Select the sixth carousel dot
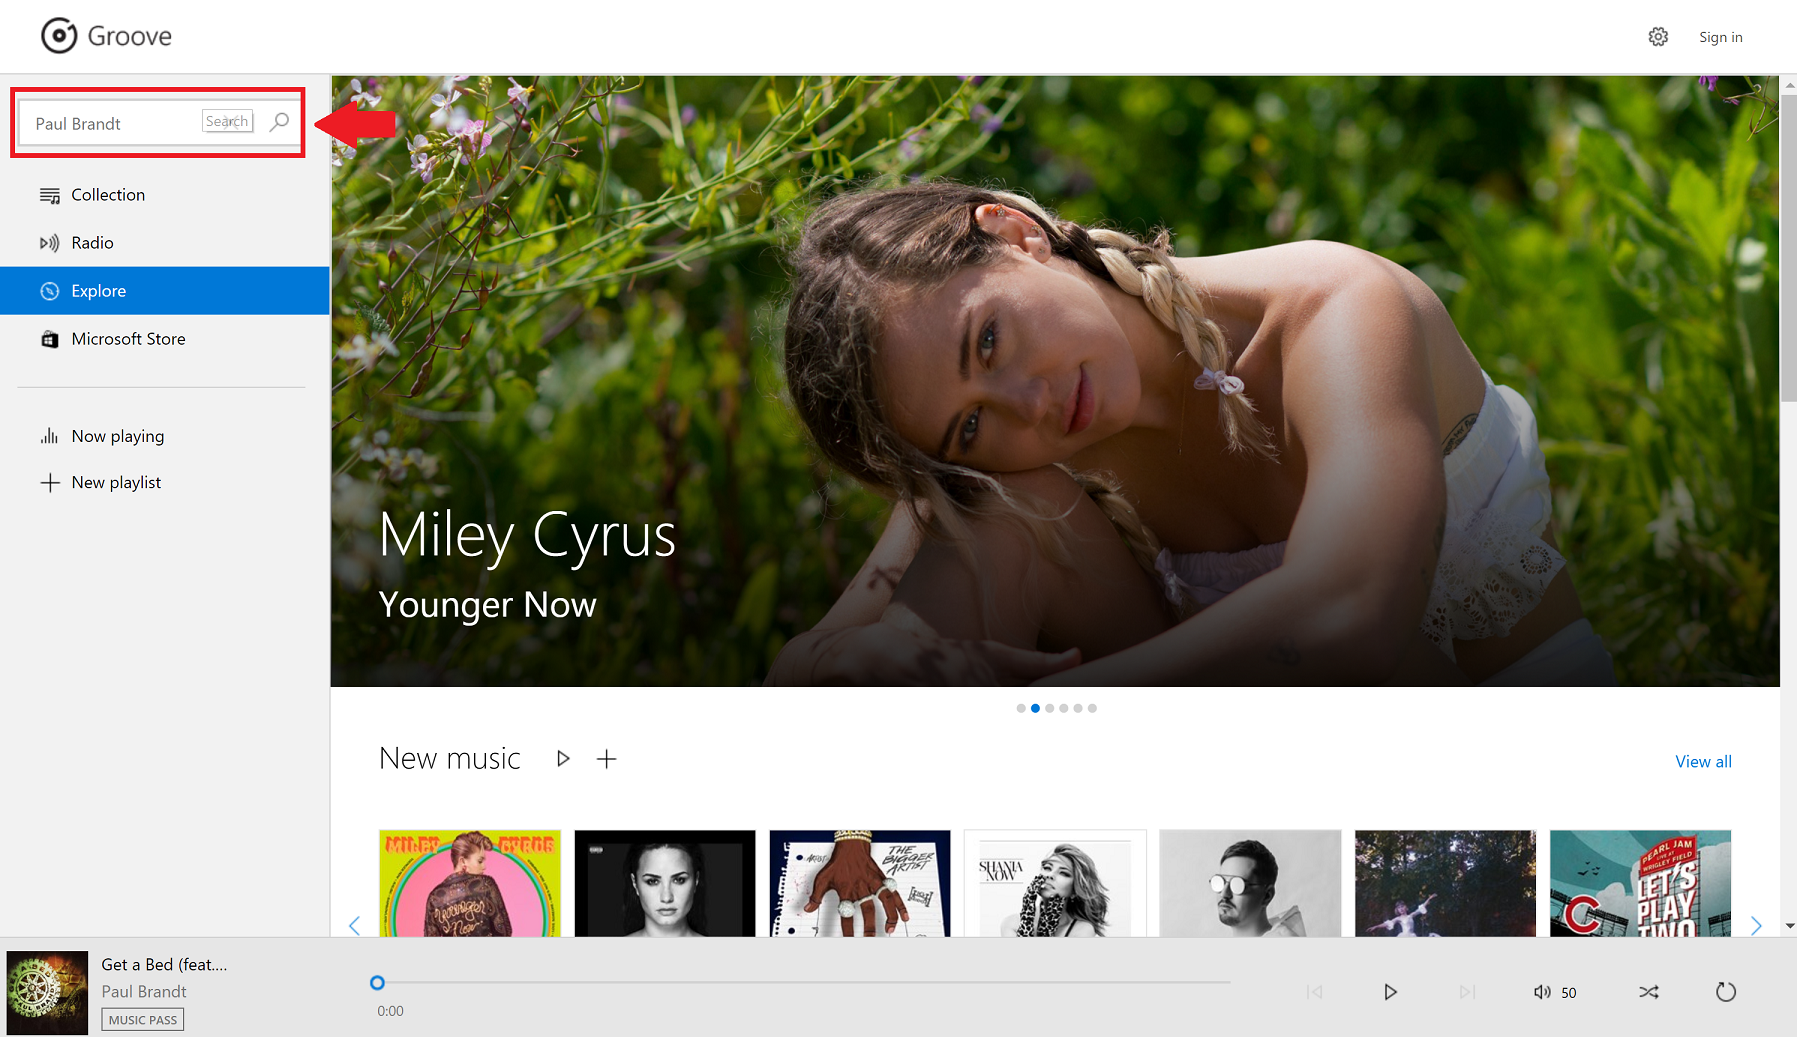 click(x=1092, y=708)
